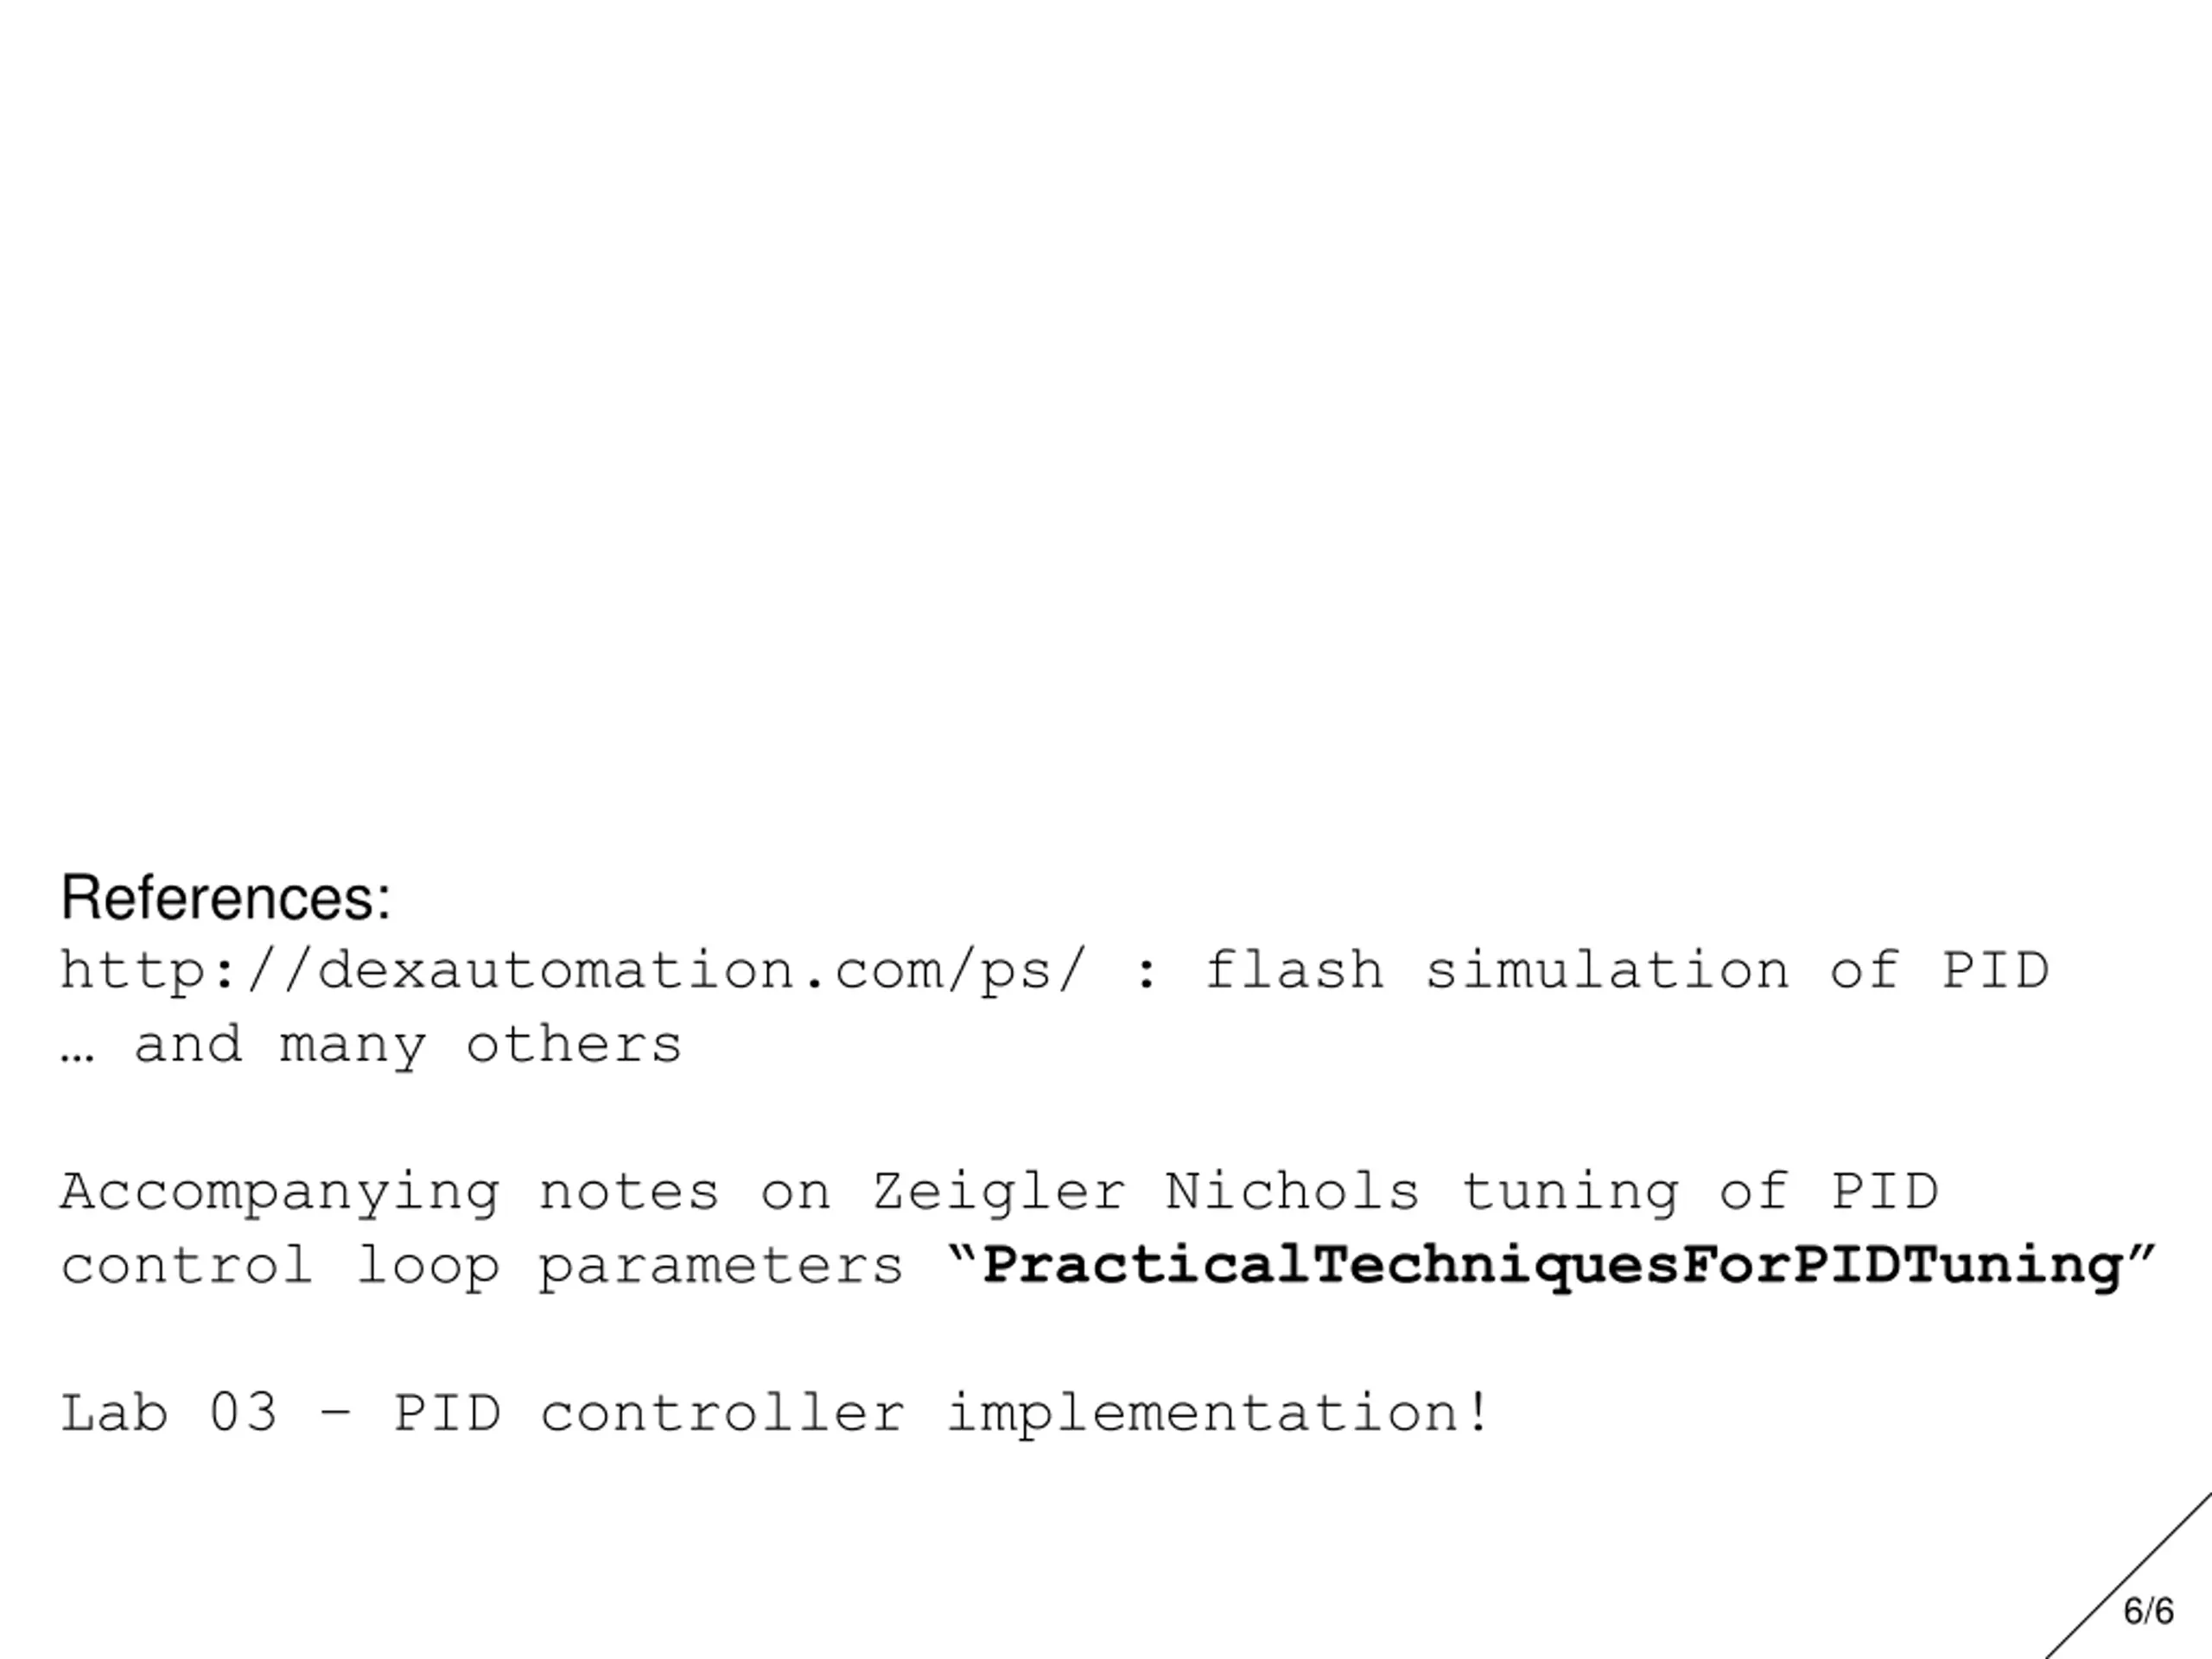Screen dimensions: 2212x1659
Task: Click the '… and many others' line
Action: [x=371, y=1046]
